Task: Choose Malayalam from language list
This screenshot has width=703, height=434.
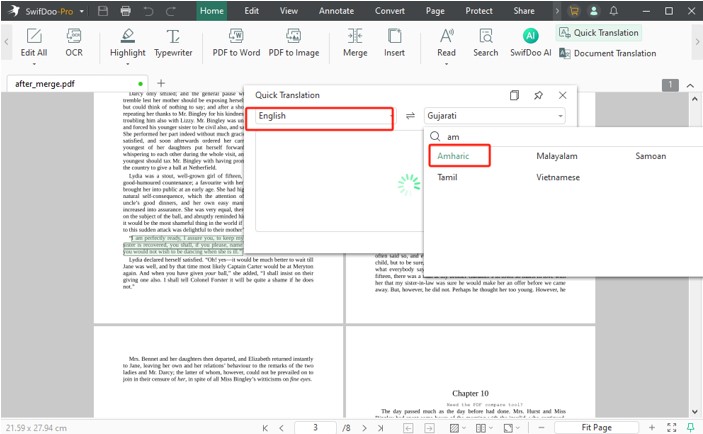Action: pyautogui.click(x=557, y=156)
